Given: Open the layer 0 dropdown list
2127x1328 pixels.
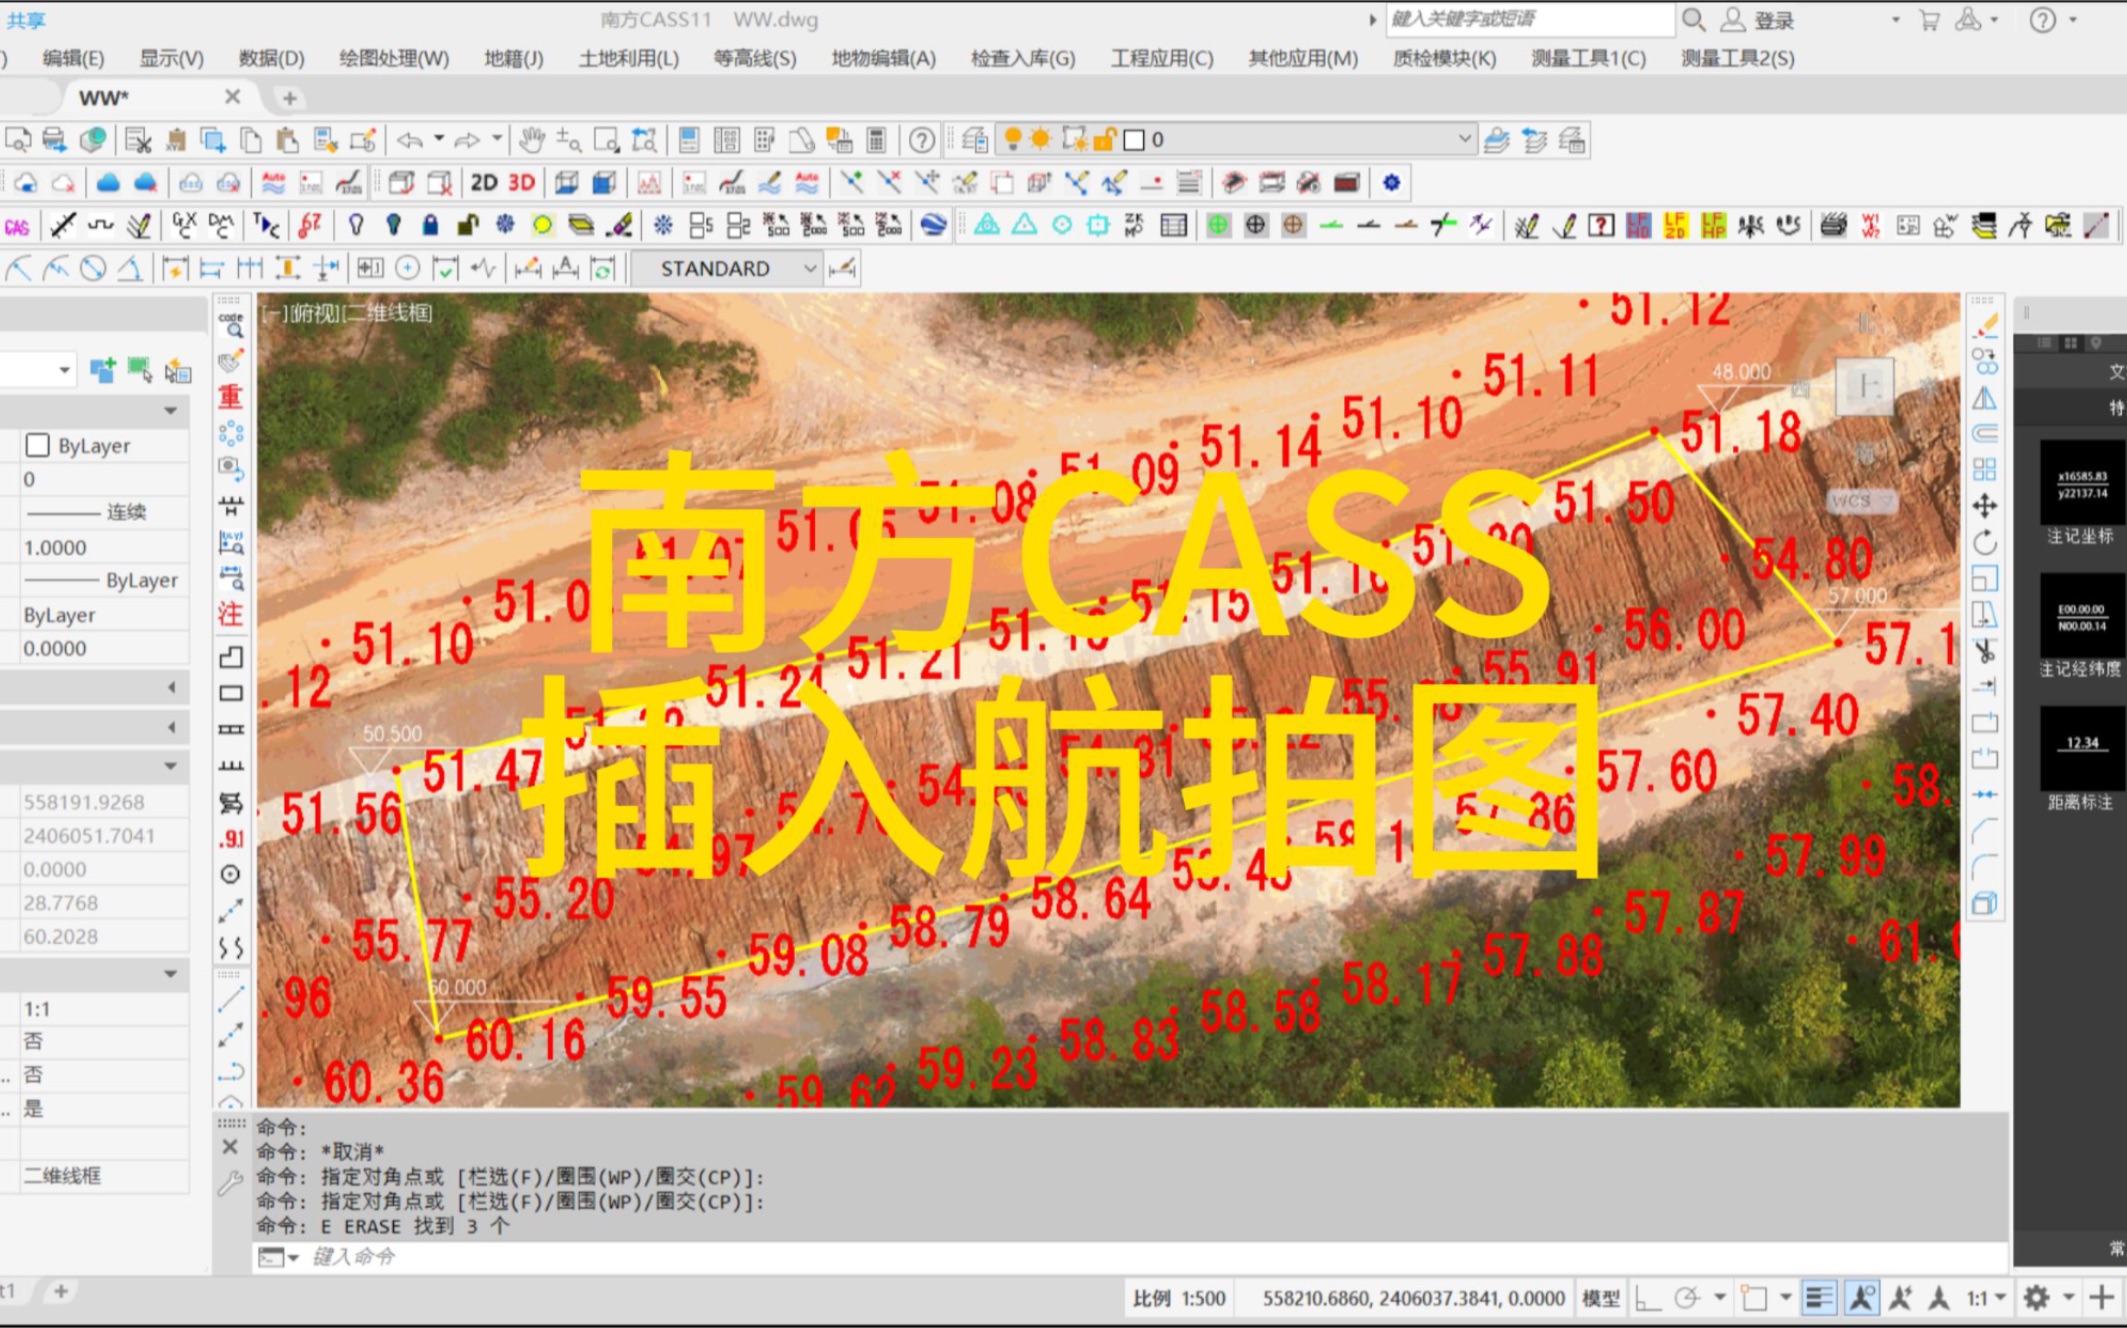Looking at the screenshot, I should 1464,140.
